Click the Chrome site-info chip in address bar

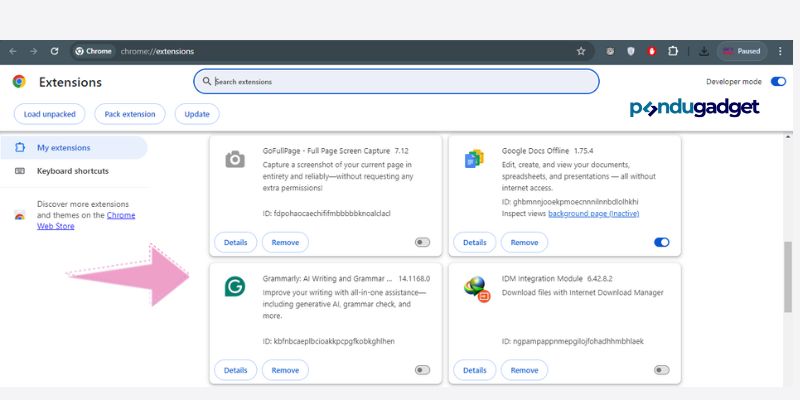click(x=94, y=52)
